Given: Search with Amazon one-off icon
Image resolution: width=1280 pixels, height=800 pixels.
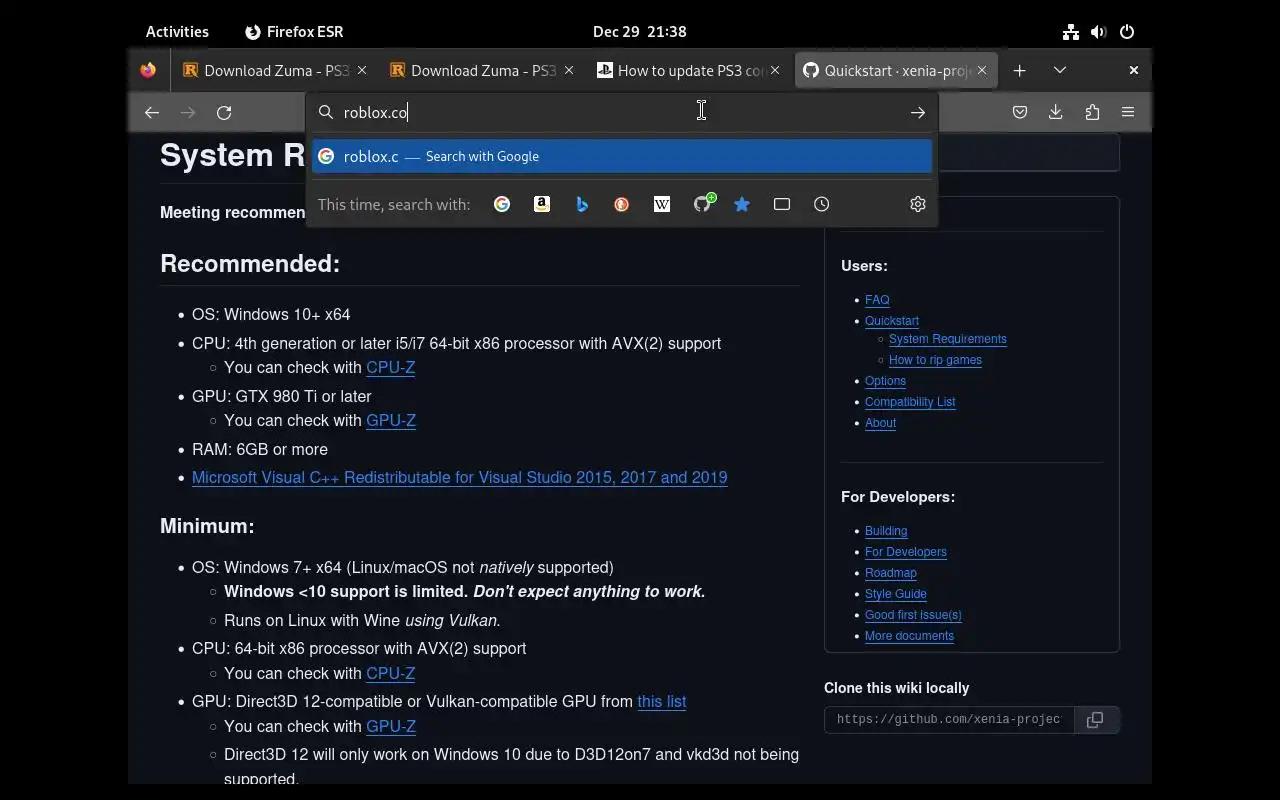Looking at the screenshot, I should click(542, 204).
